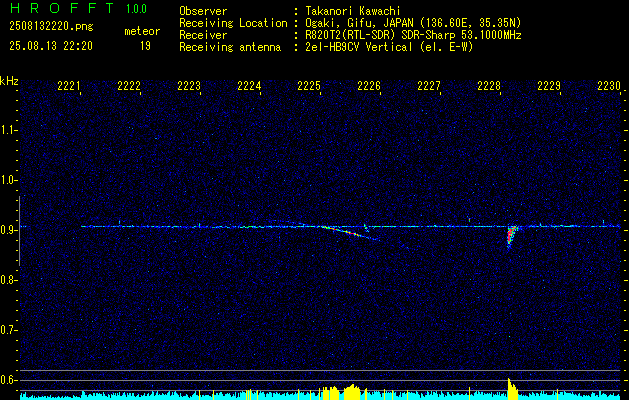Click the 2223 time axis label
Screen dimensions: 629x400
pos(189,86)
